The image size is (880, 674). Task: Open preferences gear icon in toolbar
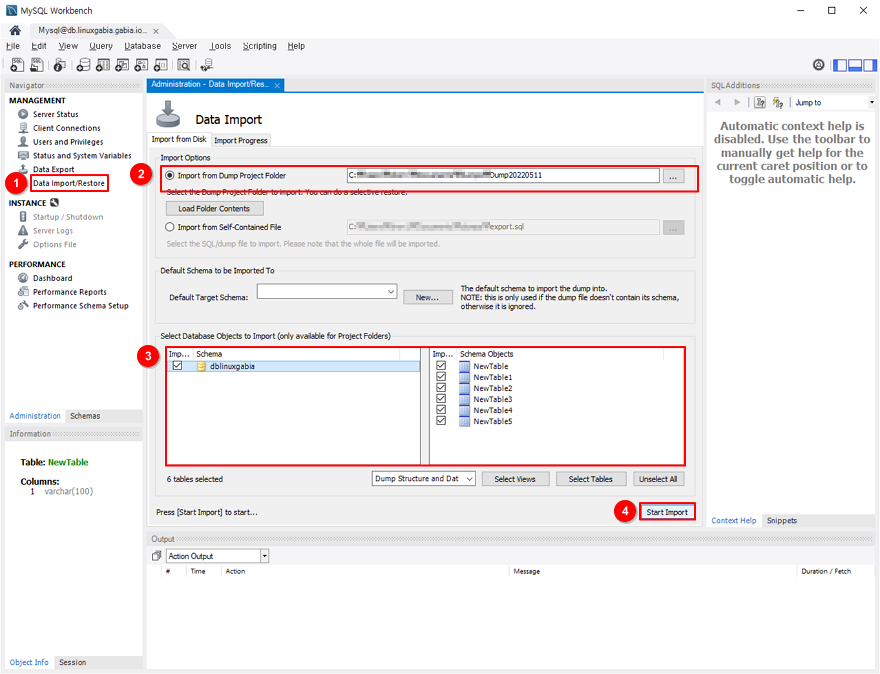point(819,65)
